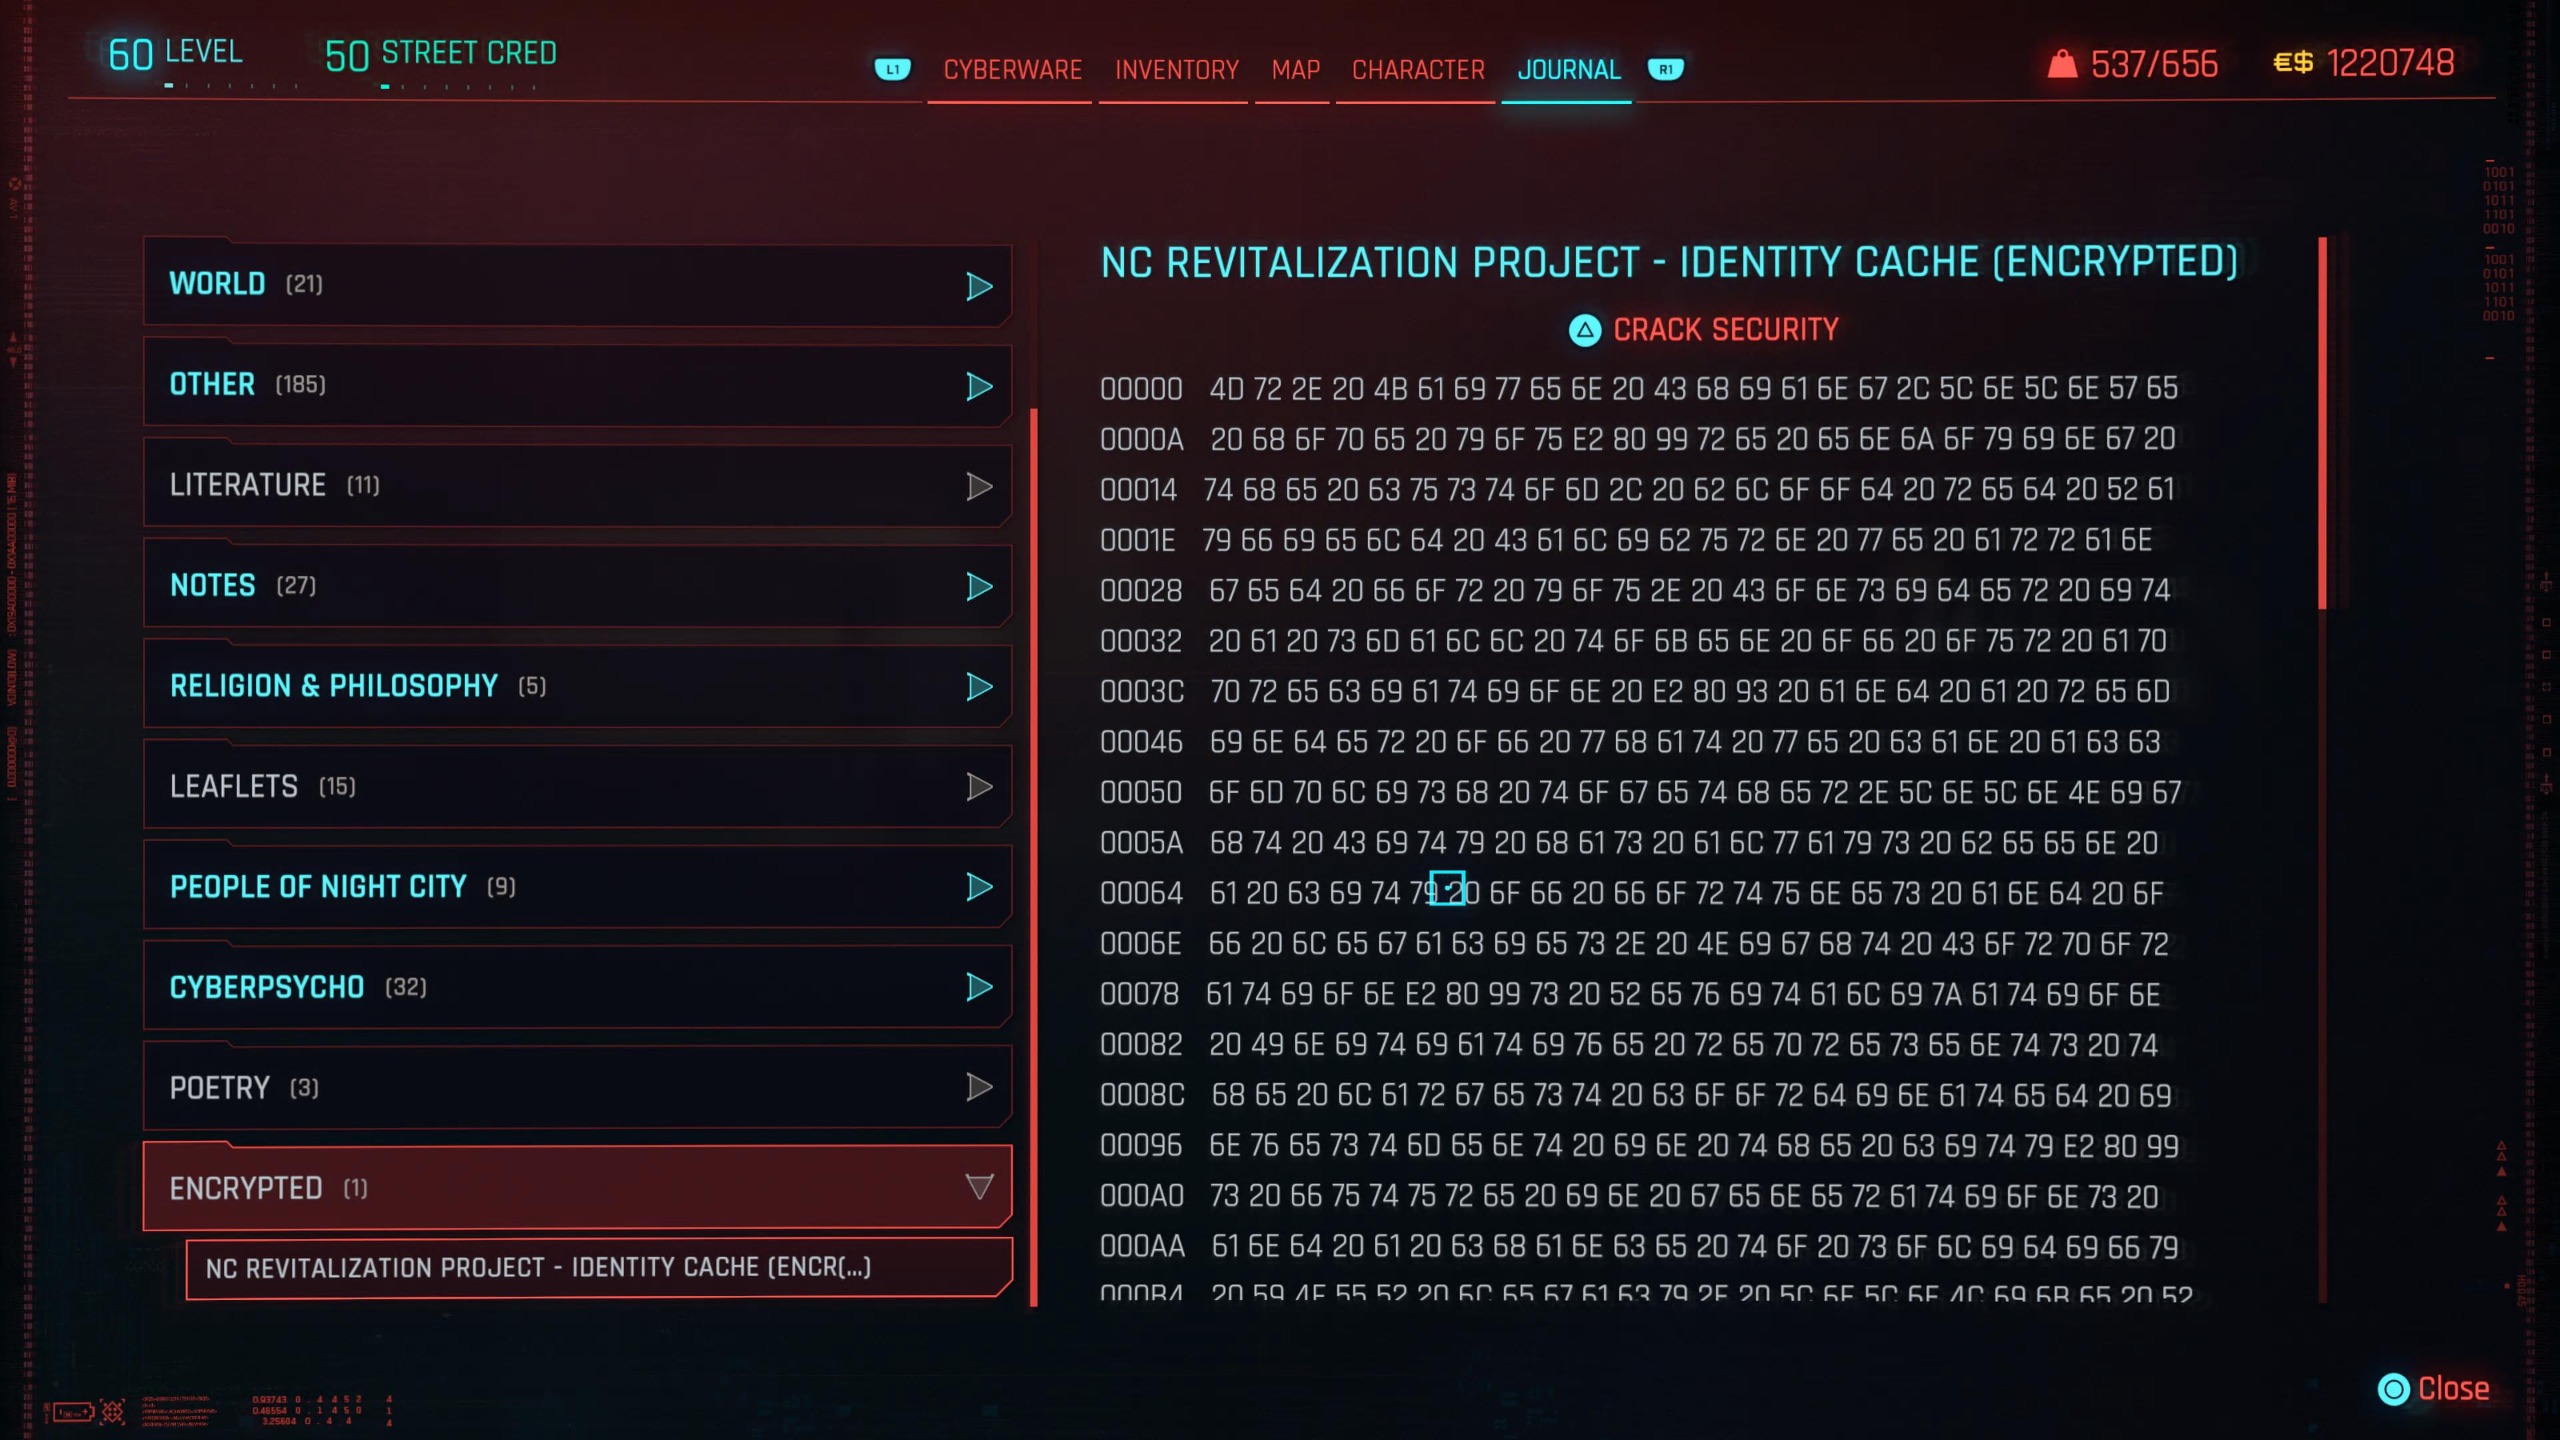Viewport: 2560px width, 1440px height.
Task: Click hex offset 0005A
Action: click(1141, 843)
